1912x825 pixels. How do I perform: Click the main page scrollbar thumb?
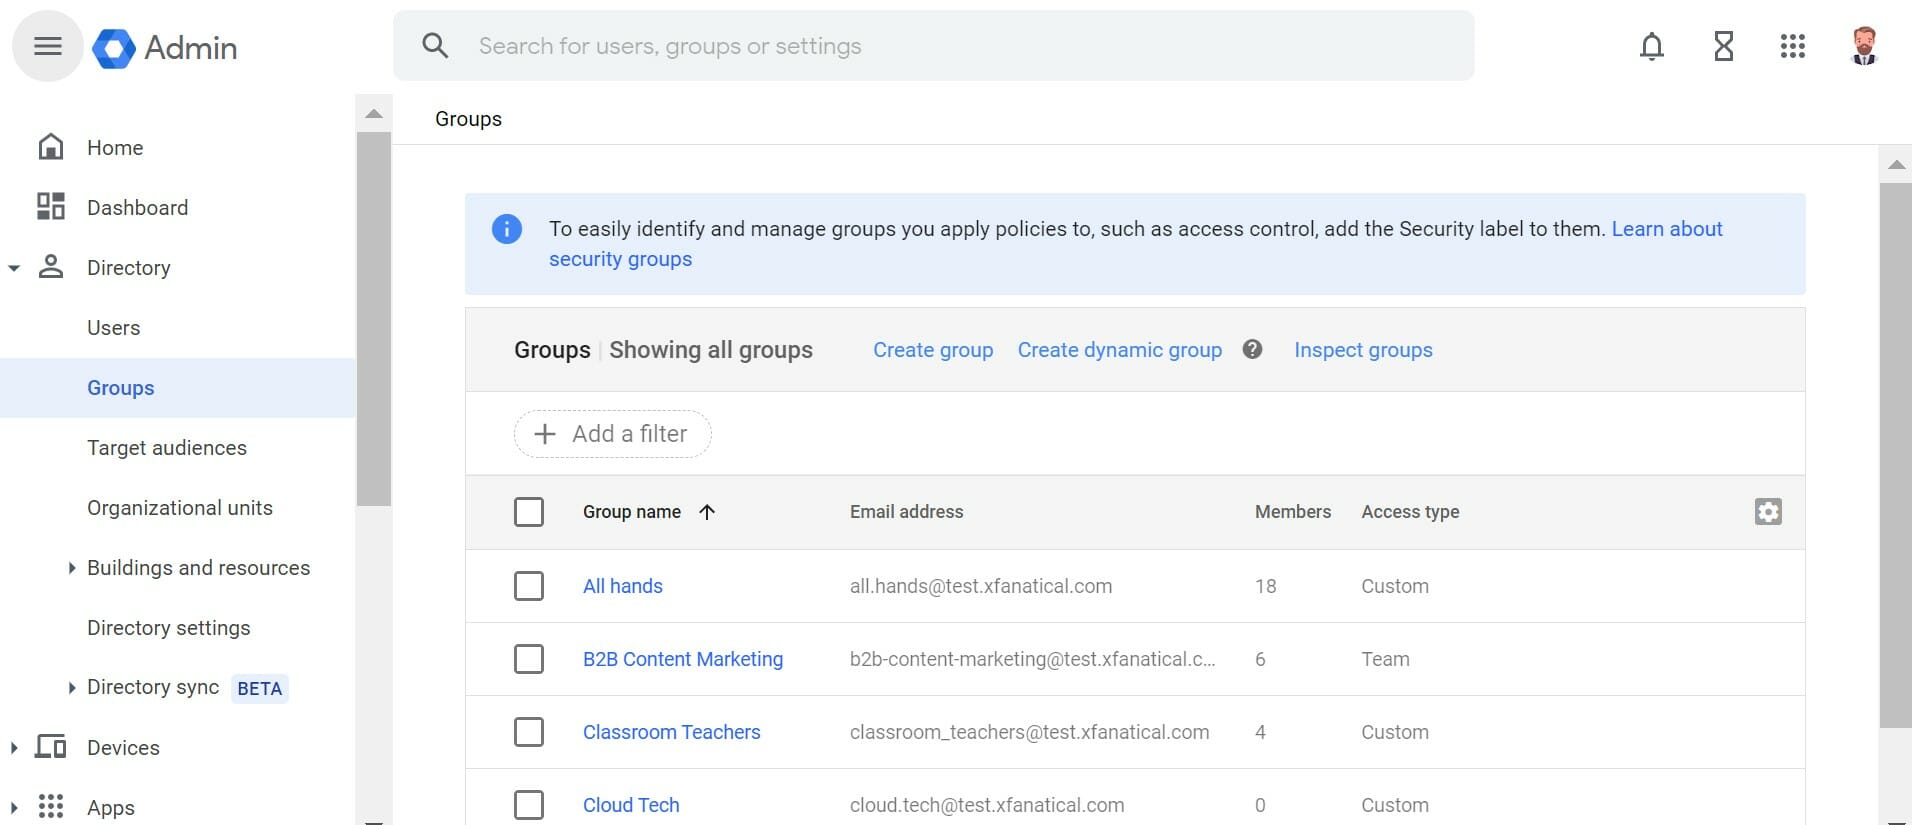point(1896,455)
